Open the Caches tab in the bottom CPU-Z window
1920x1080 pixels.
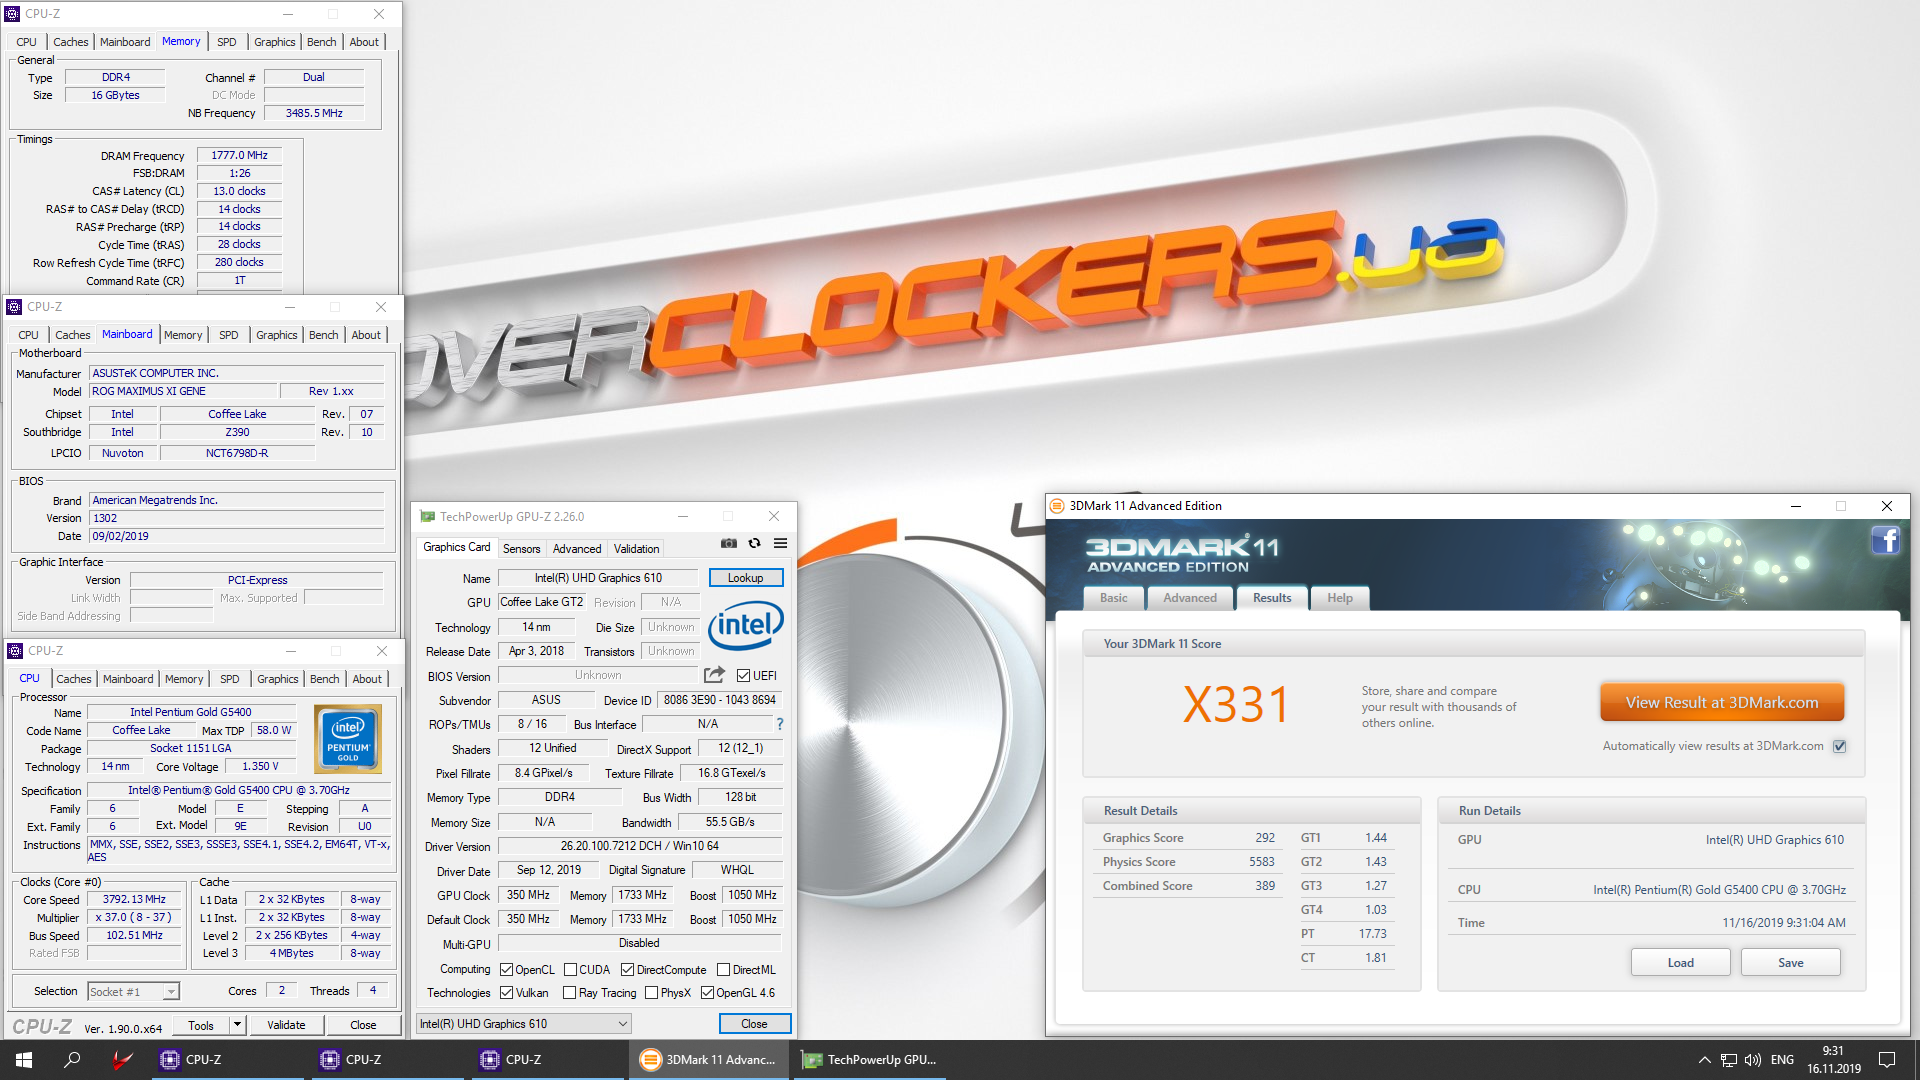pos(73,679)
